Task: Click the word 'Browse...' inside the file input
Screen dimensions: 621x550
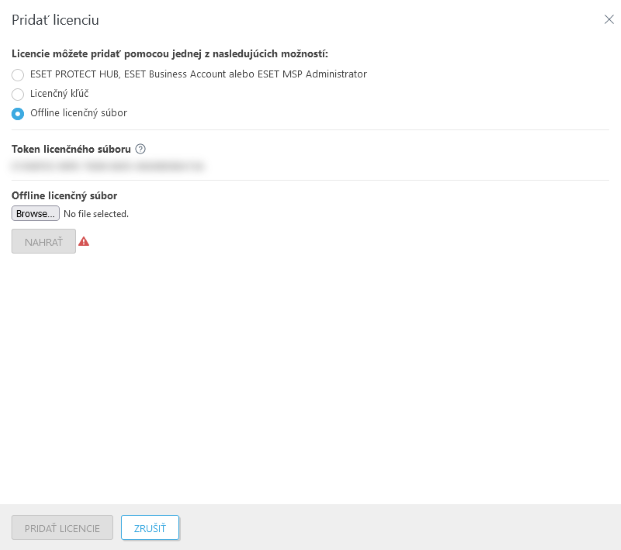Action: [x=36, y=213]
